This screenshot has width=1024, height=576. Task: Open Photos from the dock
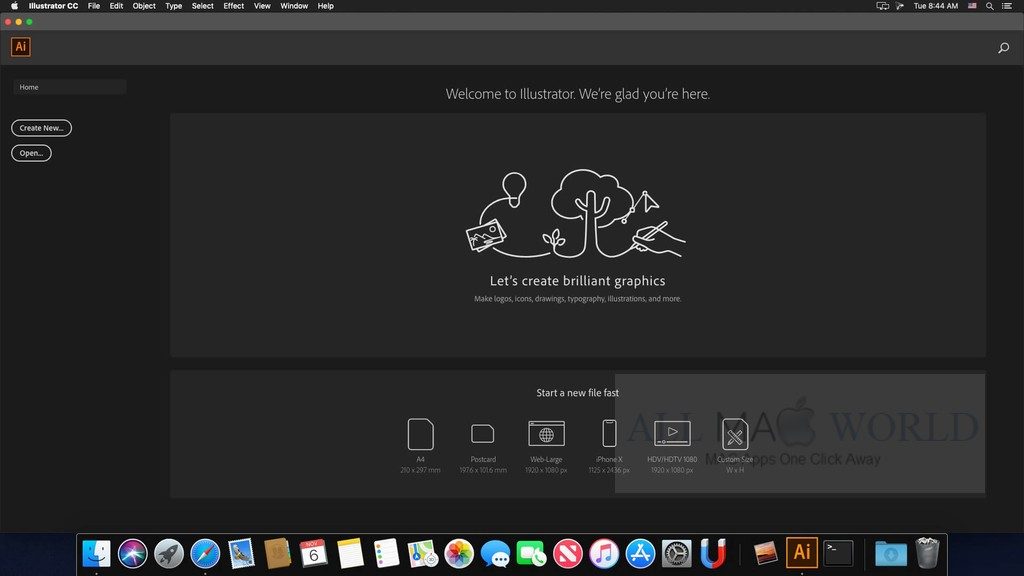pyautogui.click(x=459, y=554)
